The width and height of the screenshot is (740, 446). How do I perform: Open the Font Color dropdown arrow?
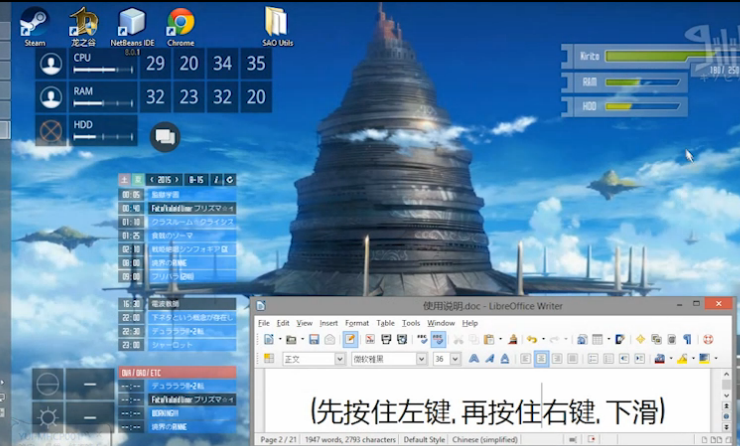671,359
